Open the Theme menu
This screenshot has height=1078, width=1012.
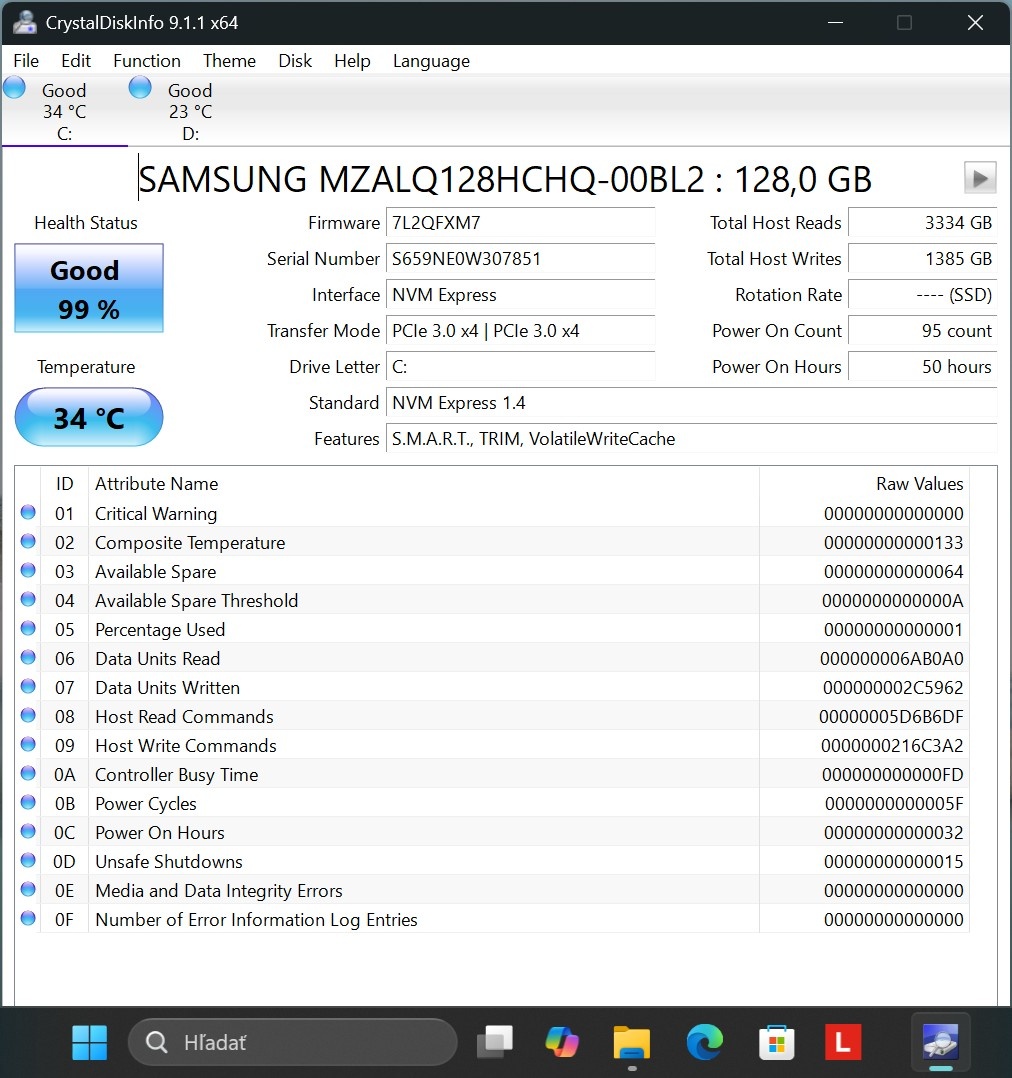point(229,61)
